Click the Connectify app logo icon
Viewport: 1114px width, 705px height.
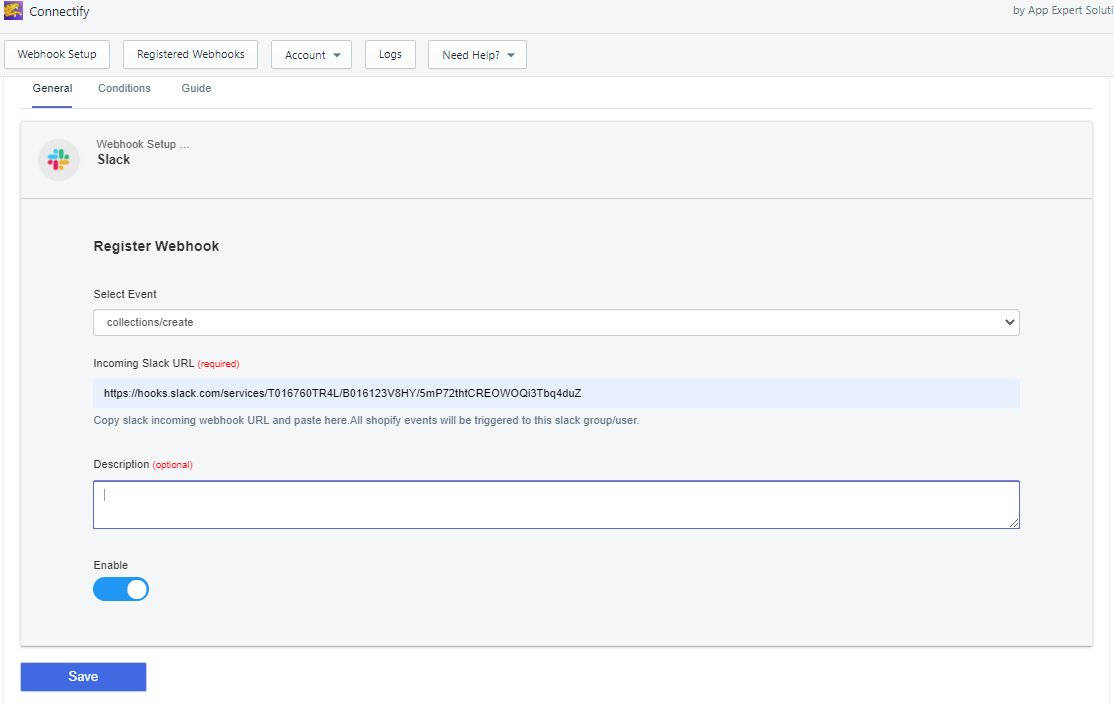pyautogui.click(x=13, y=11)
